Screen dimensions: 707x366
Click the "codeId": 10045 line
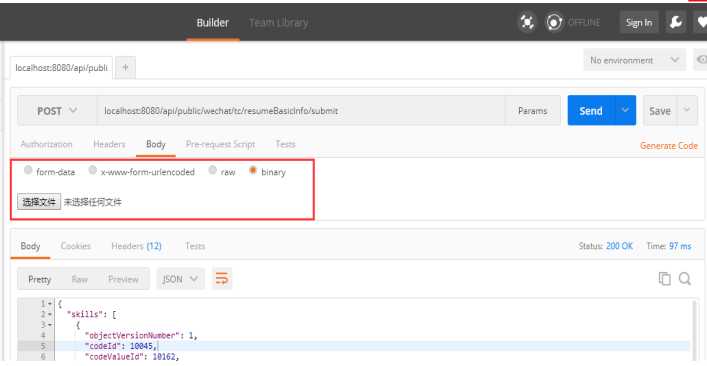pos(121,346)
